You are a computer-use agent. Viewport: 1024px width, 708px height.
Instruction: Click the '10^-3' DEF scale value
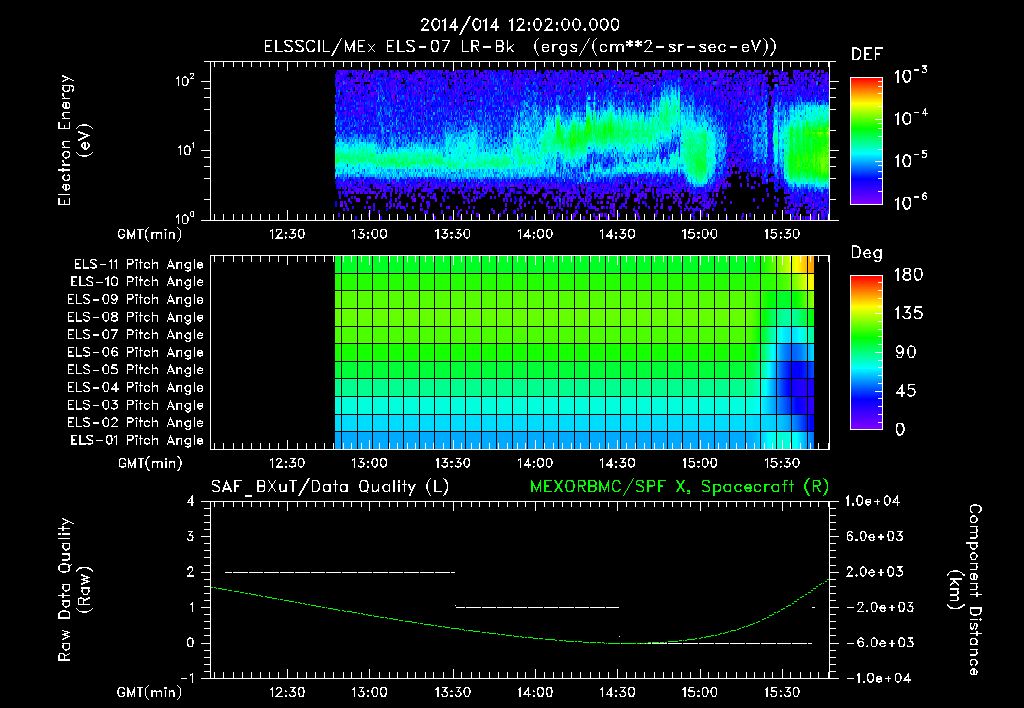pos(910,74)
